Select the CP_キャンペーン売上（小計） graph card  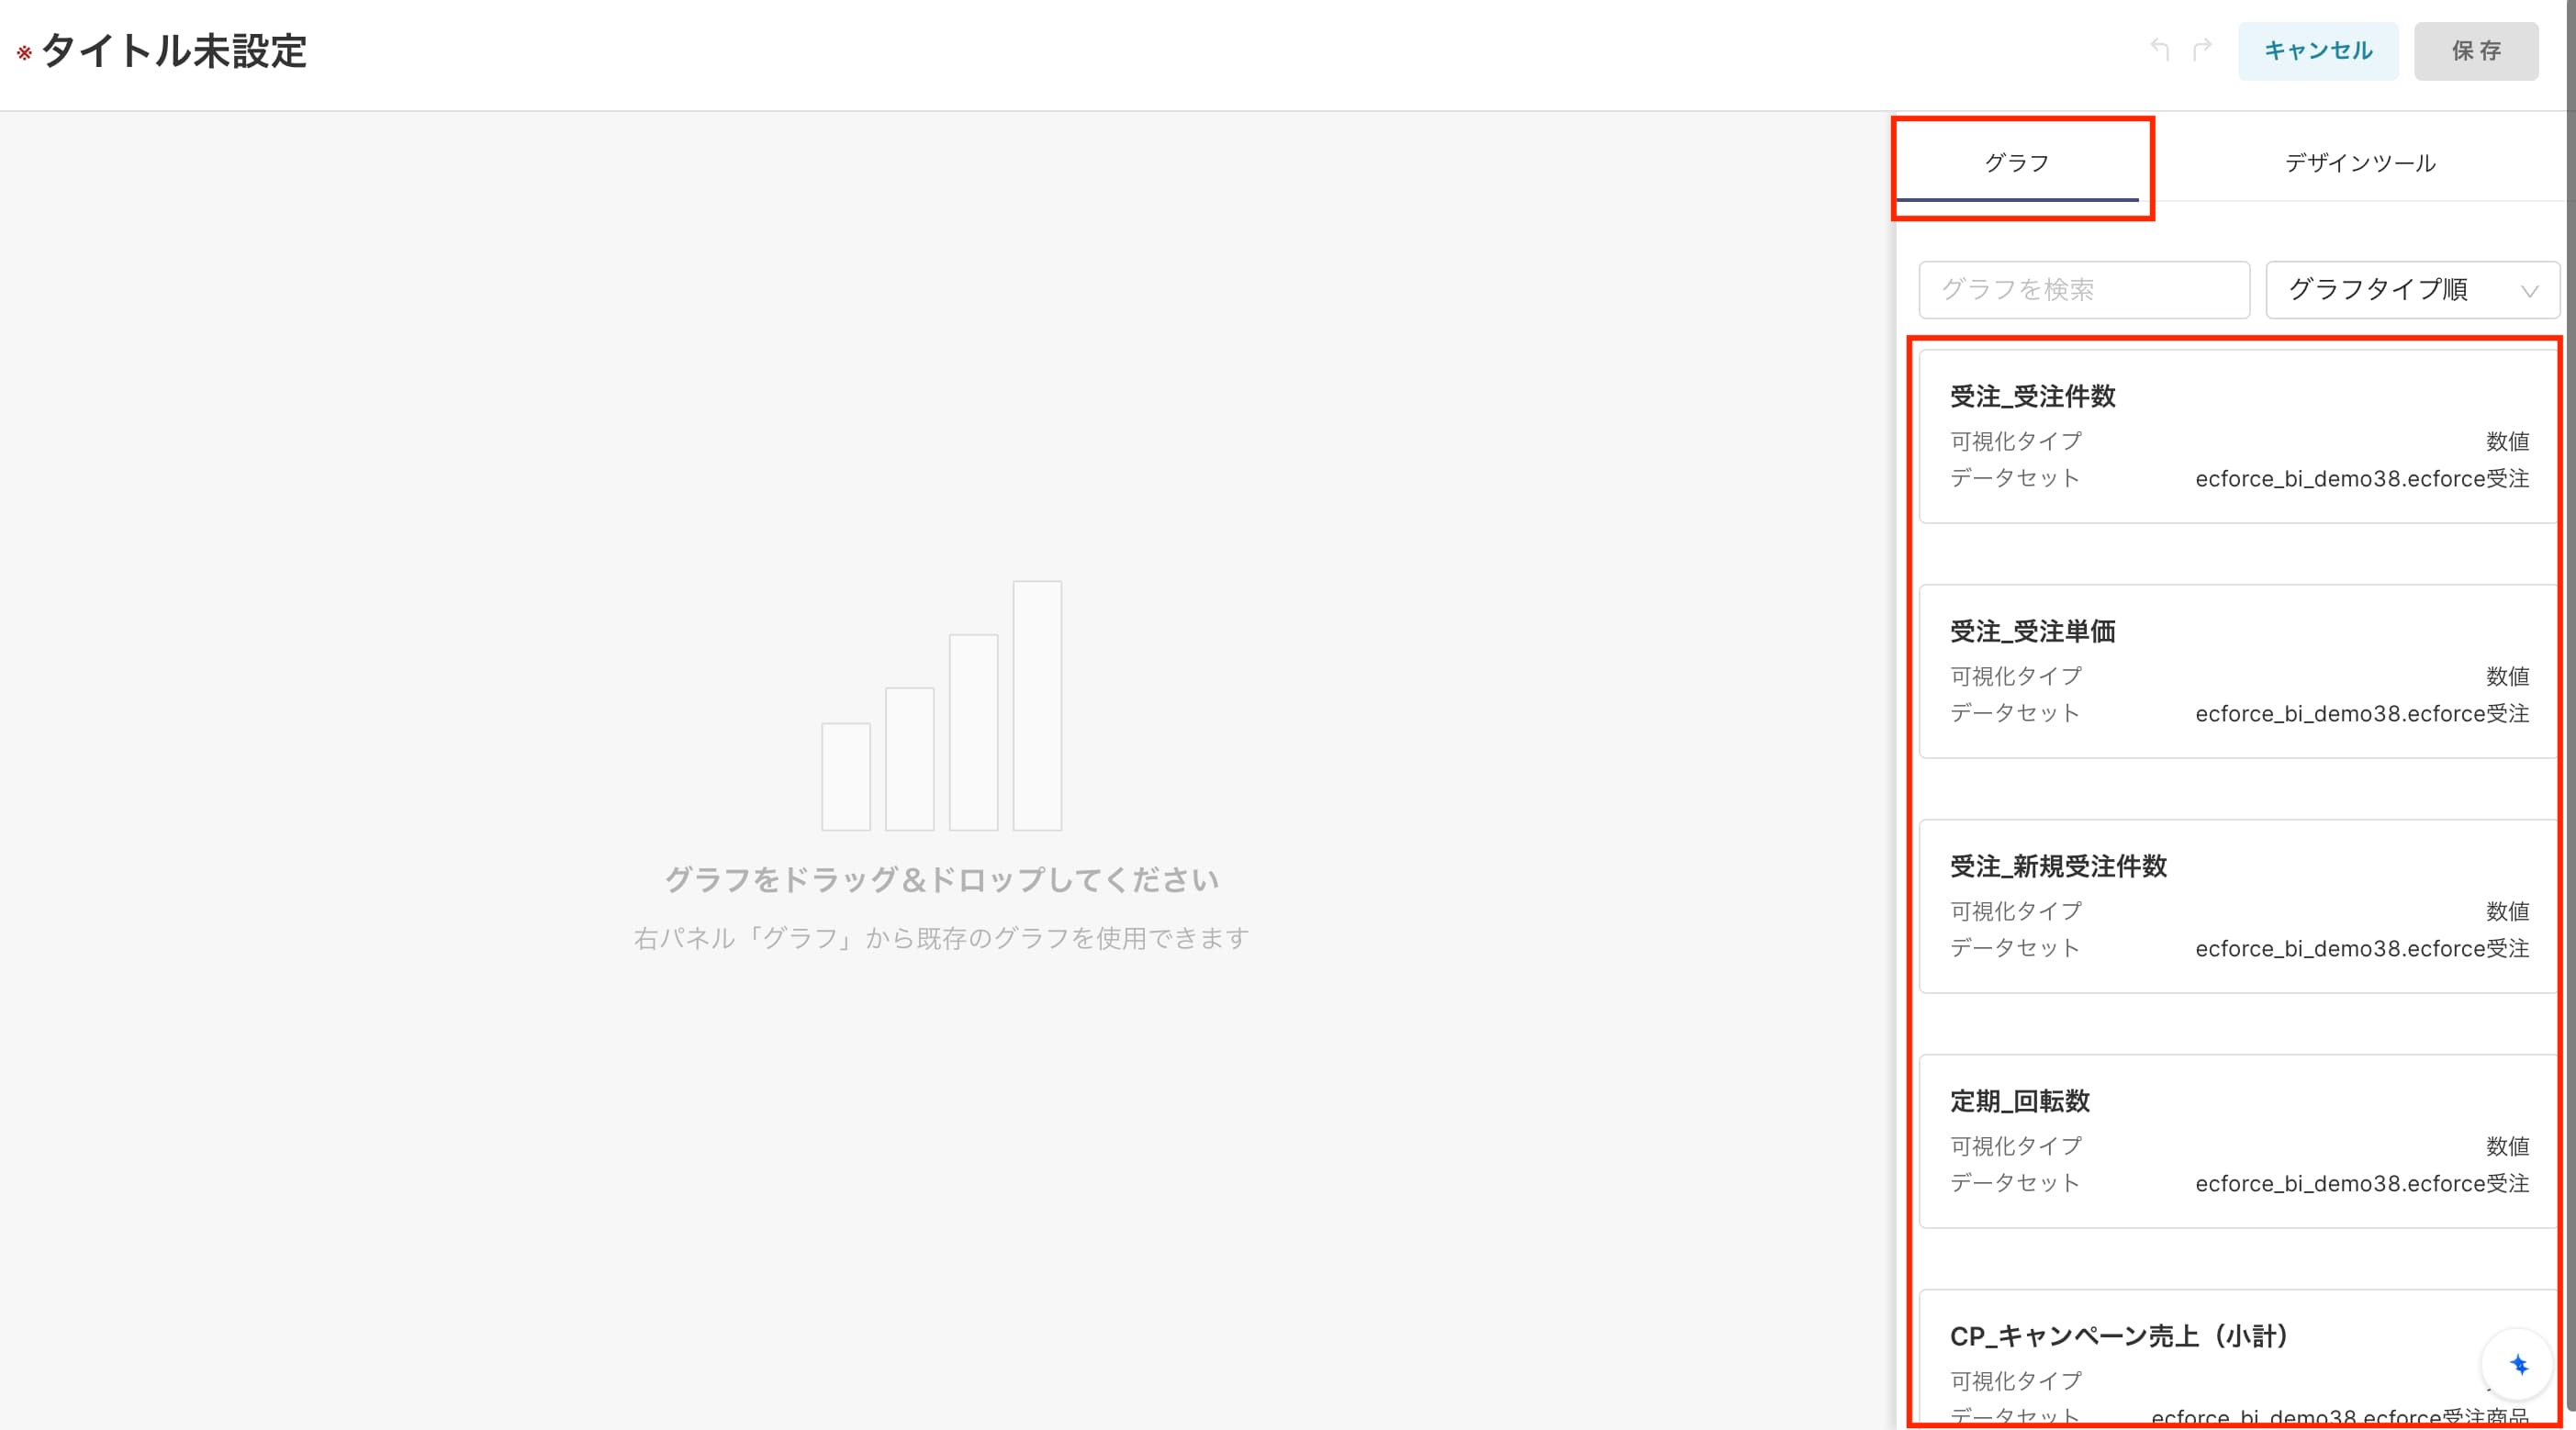pyautogui.click(x=2238, y=1359)
